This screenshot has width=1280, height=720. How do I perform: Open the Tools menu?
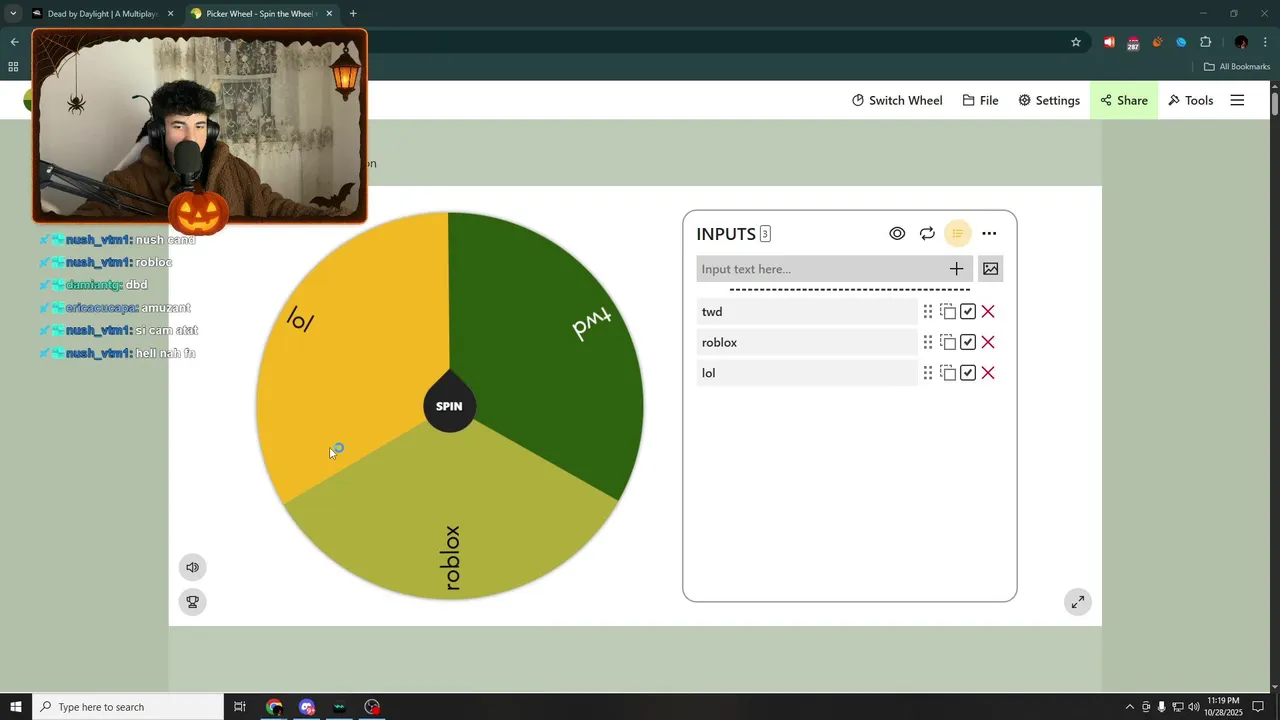tap(1190, 100)
